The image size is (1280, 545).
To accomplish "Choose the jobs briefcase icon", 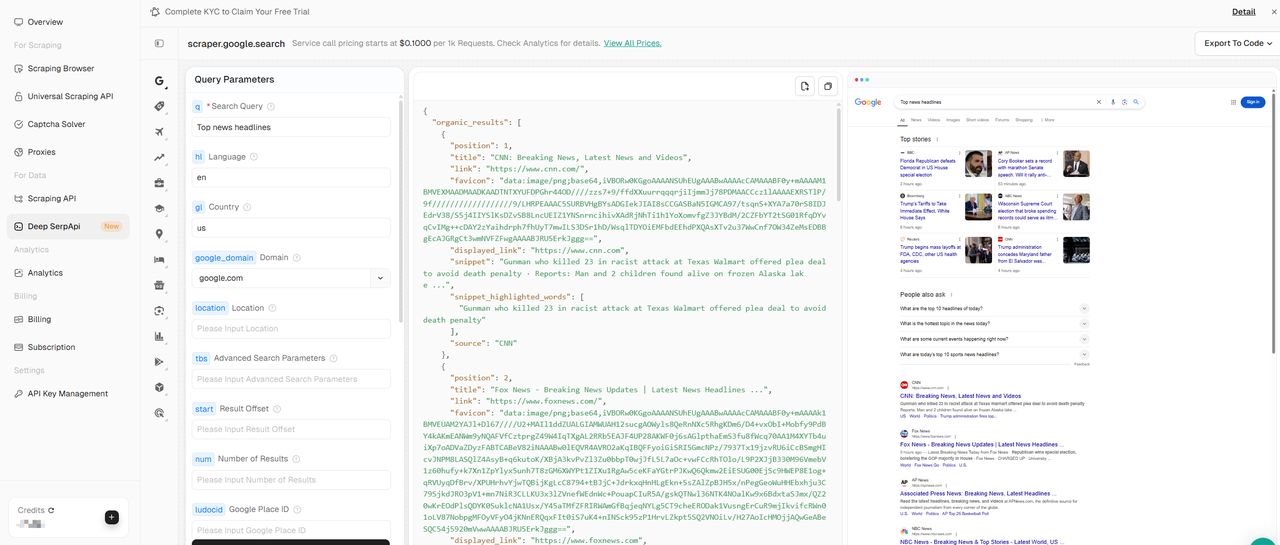I will coord(159,183).
